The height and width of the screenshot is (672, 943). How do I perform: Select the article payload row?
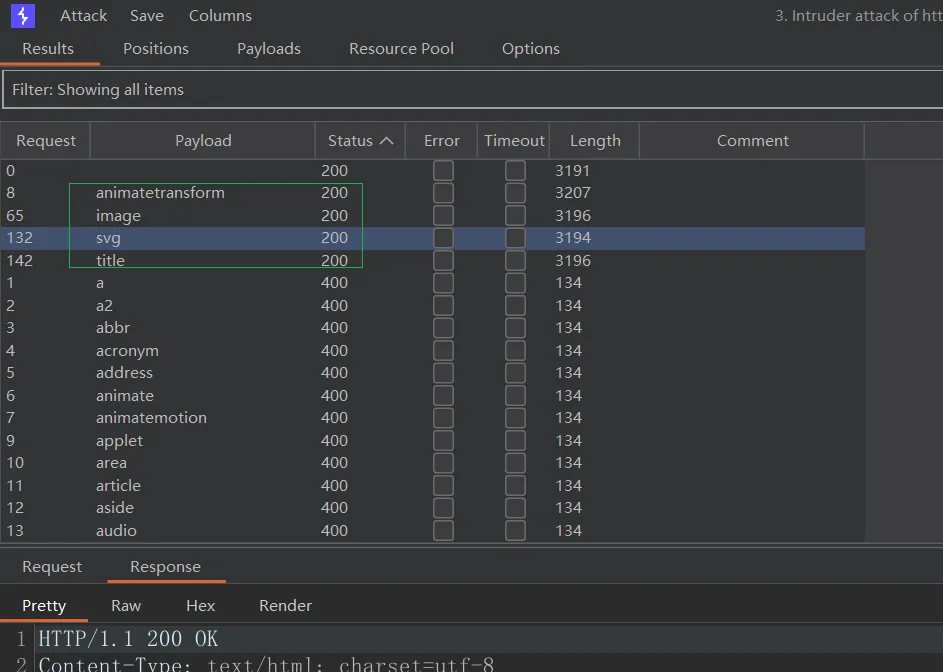pyautogui.click(x=432, y=486)
